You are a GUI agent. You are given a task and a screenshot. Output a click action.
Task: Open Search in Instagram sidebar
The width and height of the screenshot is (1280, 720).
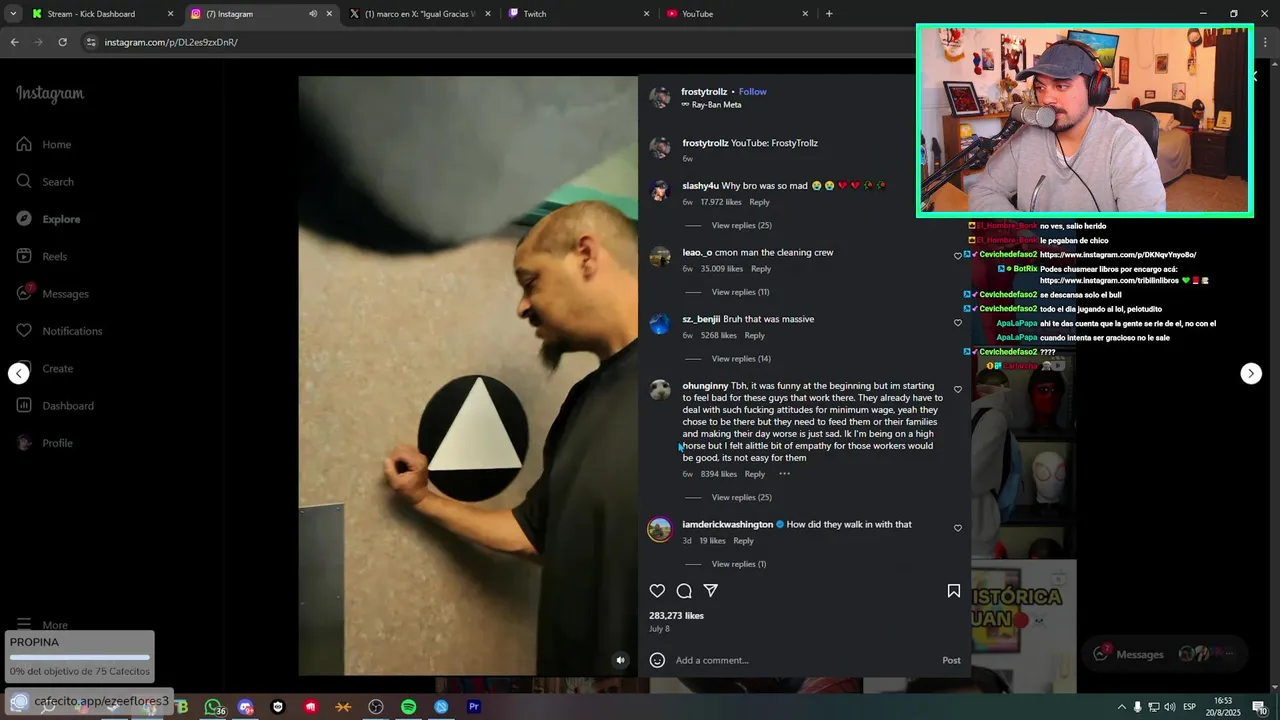tap(45, 181)
